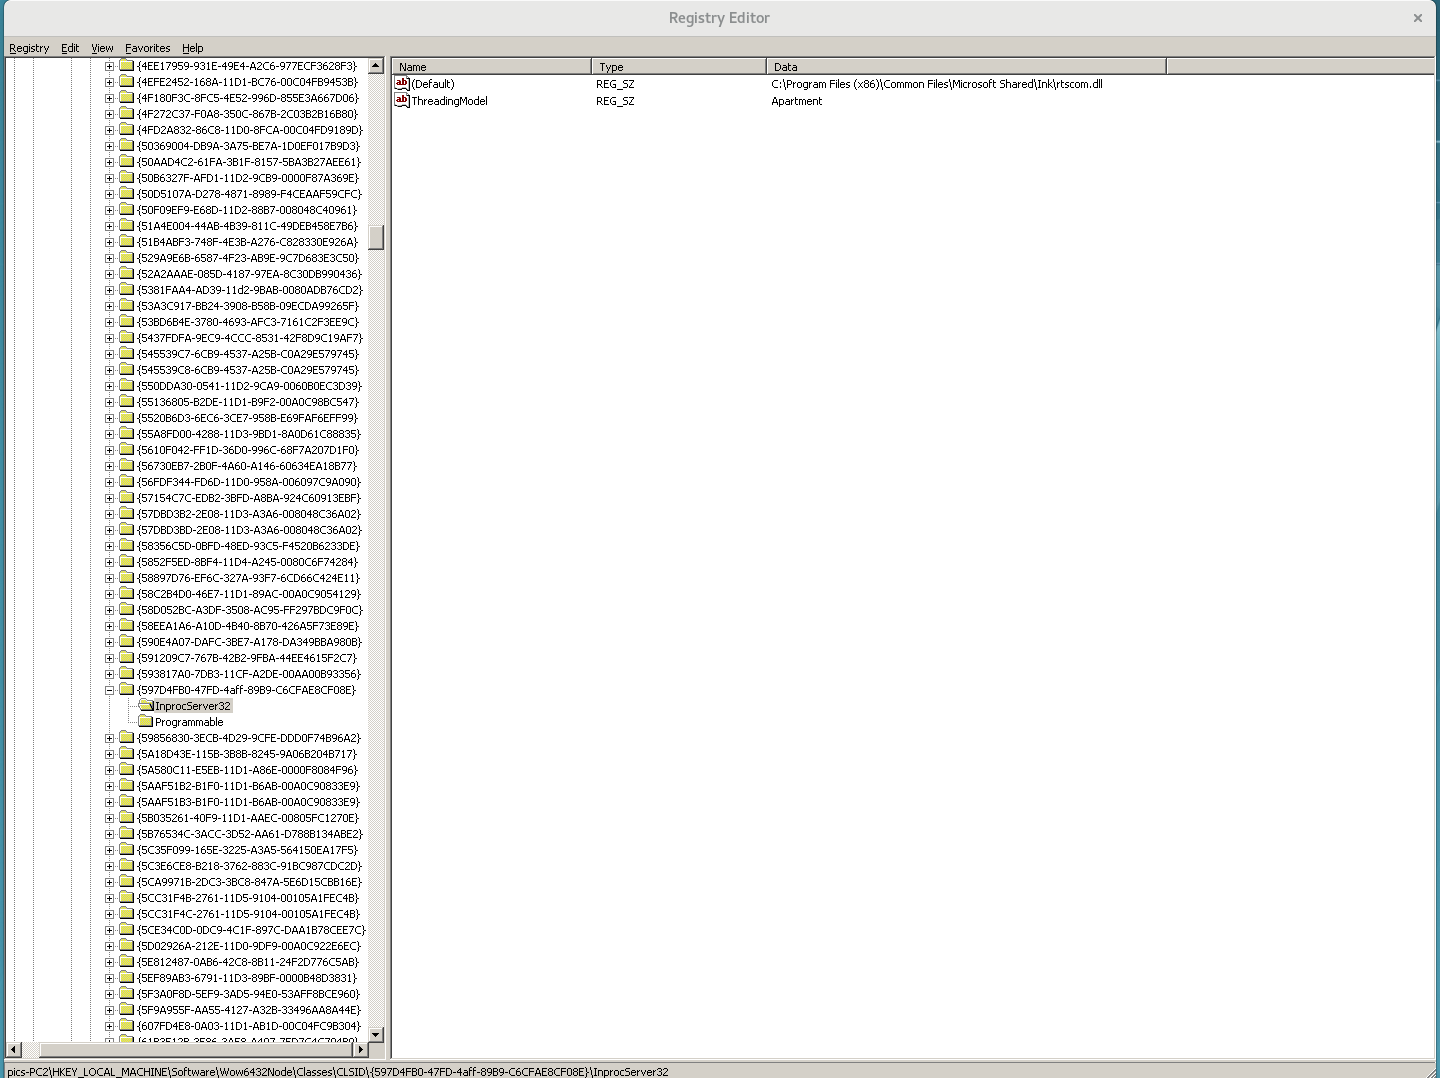Click folder icon of {50D5107A-D278-4871-8989-F4CEAAF59CFC}
Viewport: 1440px width, 1078px height.
[x=127, y=194]
